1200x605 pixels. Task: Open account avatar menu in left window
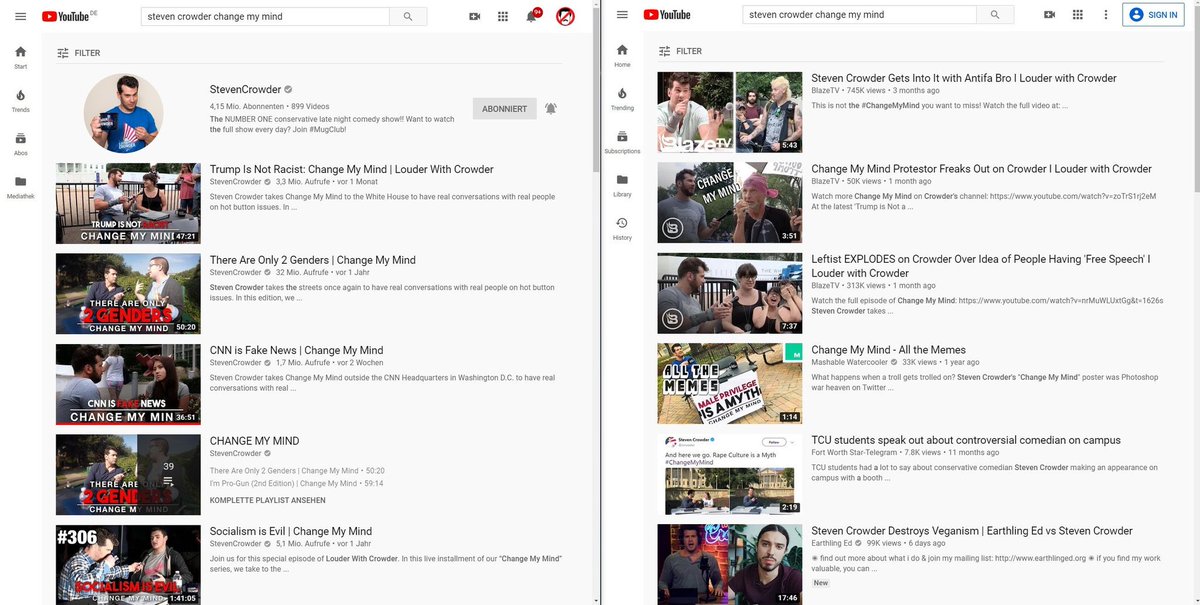coord(565,16)
